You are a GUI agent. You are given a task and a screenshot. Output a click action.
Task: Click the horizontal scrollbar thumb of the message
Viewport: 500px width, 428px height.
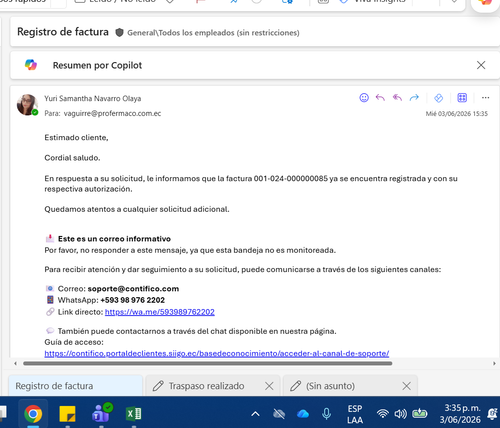[x=207, y=363]
